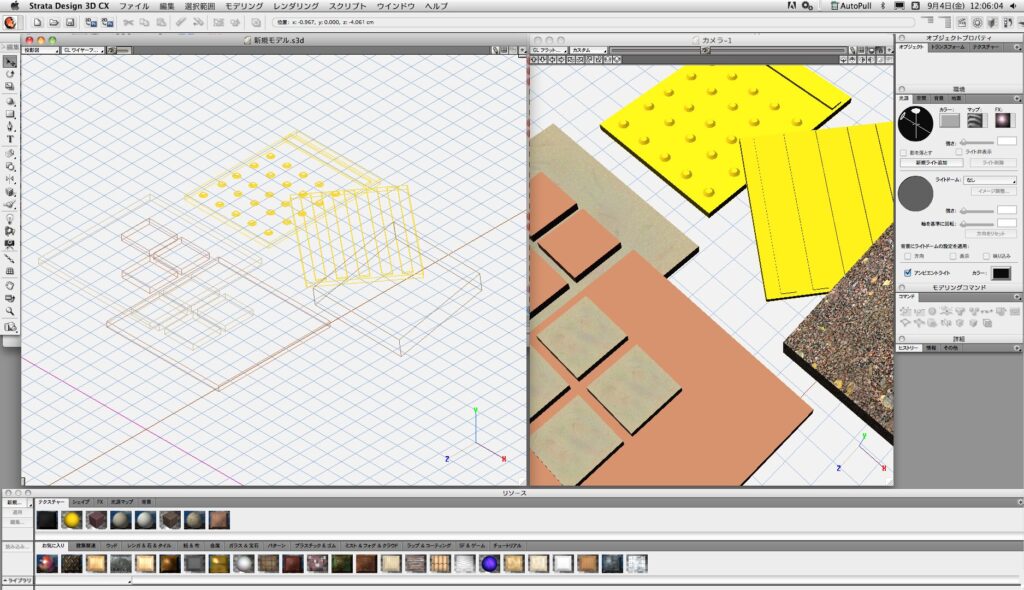
Task: Switch to the トランスフォーム tab
Action: pyautogui.click(x=947, y=47)
